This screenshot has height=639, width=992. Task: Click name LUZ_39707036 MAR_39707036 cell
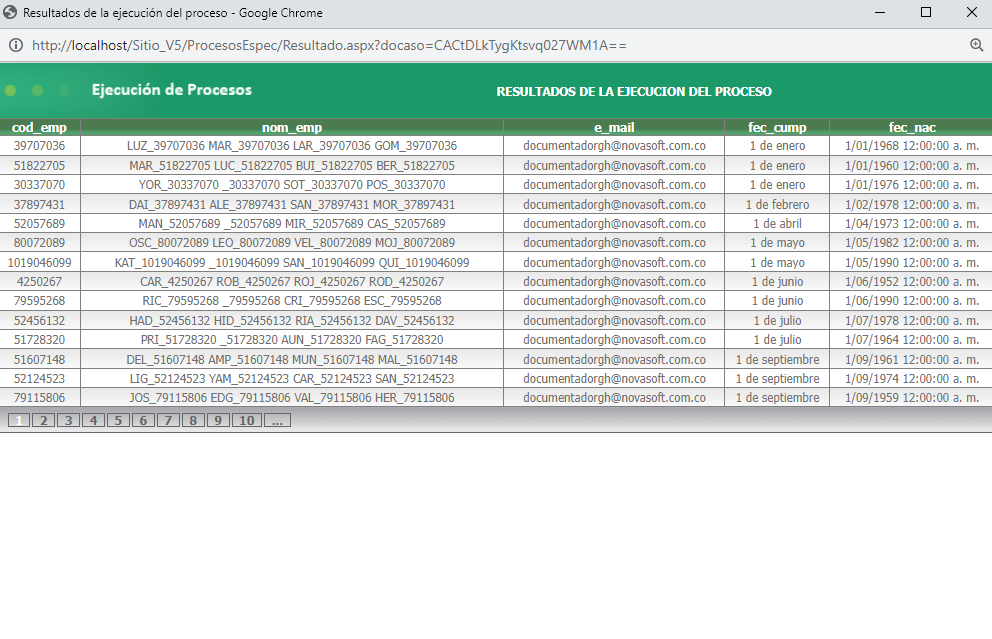(292, 146)
